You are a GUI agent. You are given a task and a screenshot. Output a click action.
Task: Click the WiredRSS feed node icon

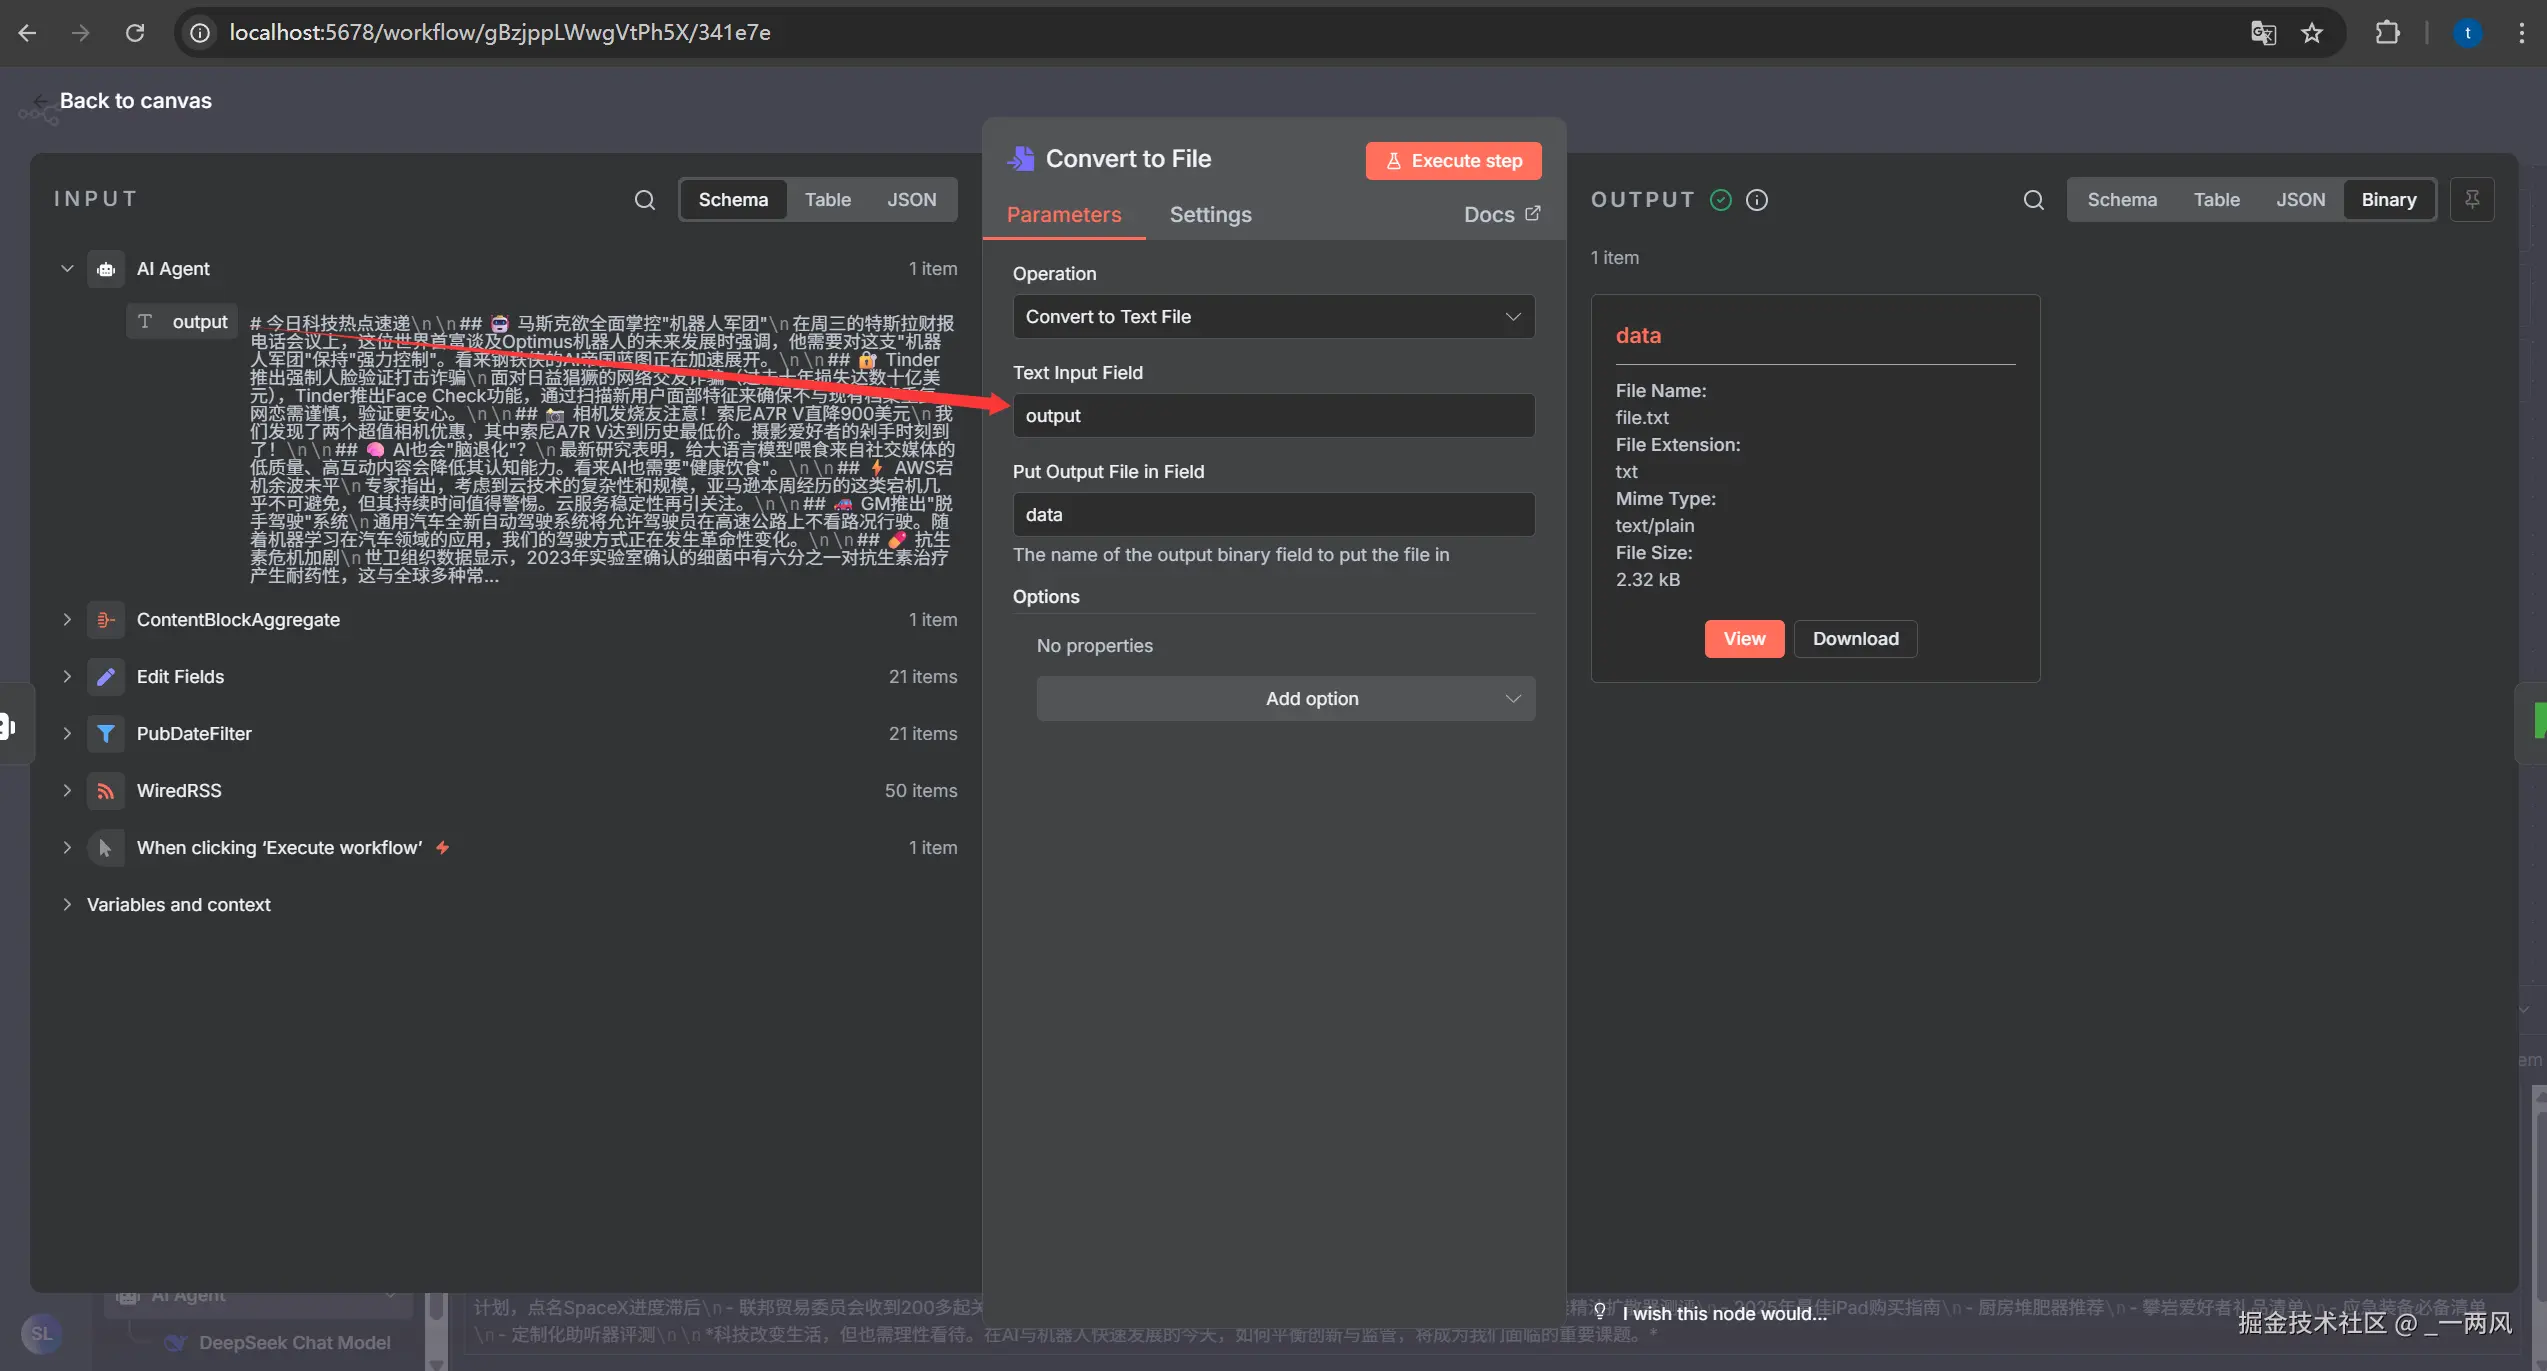pyautogui.click(x=105, y=791)
